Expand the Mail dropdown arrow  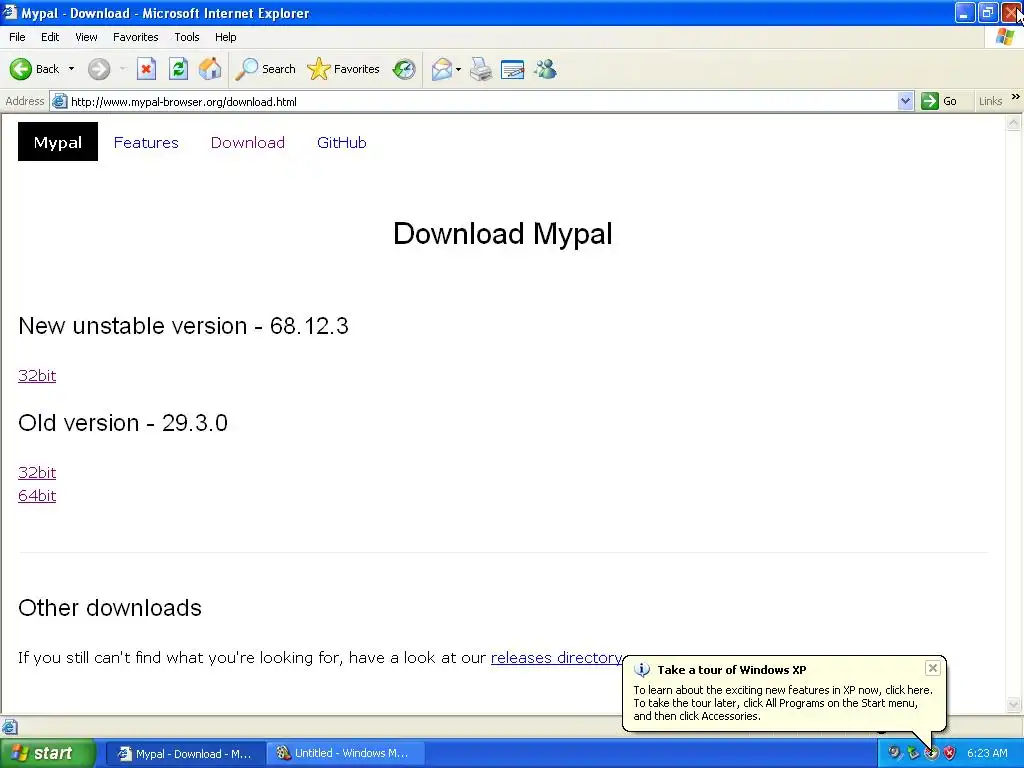(458, 69)
